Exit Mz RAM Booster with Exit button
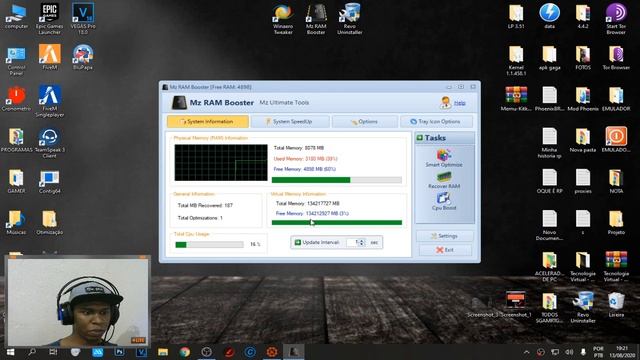The image size is (640, 360). click(x=445, y=250)
